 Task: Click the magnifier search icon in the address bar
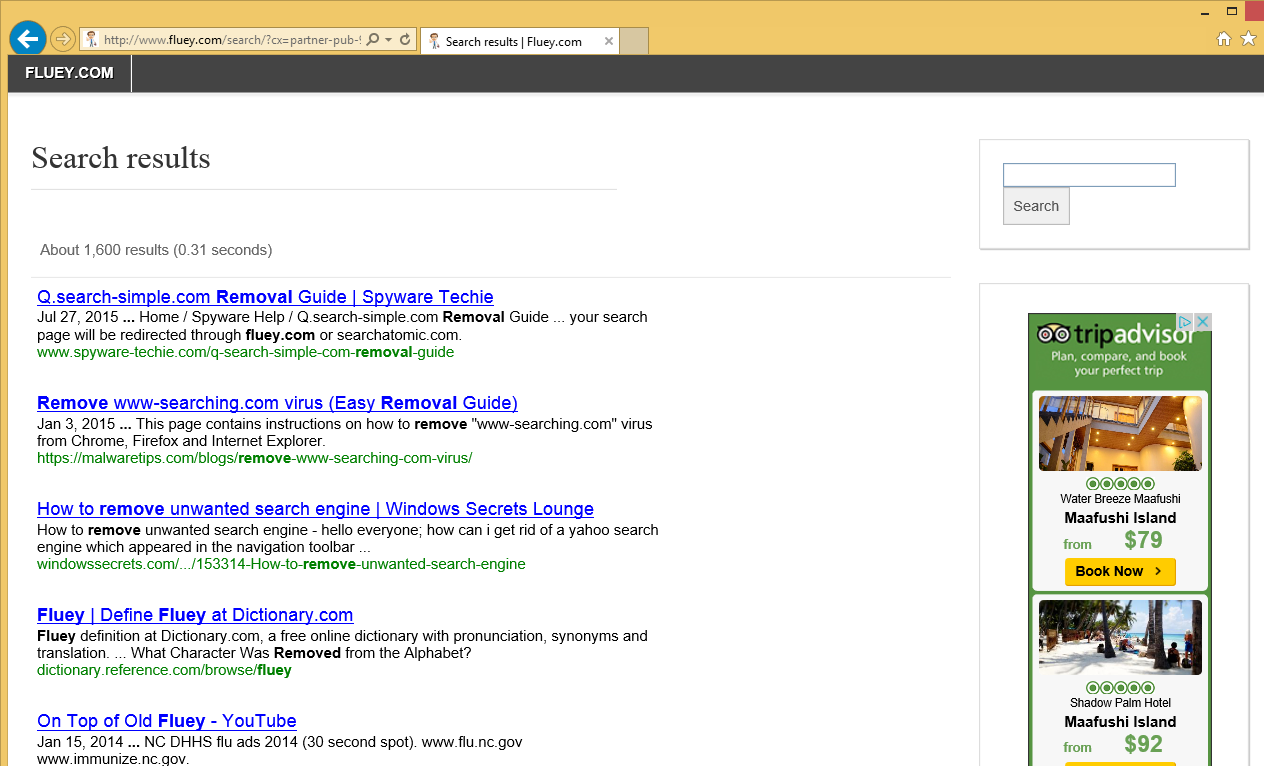coord(371,40)
